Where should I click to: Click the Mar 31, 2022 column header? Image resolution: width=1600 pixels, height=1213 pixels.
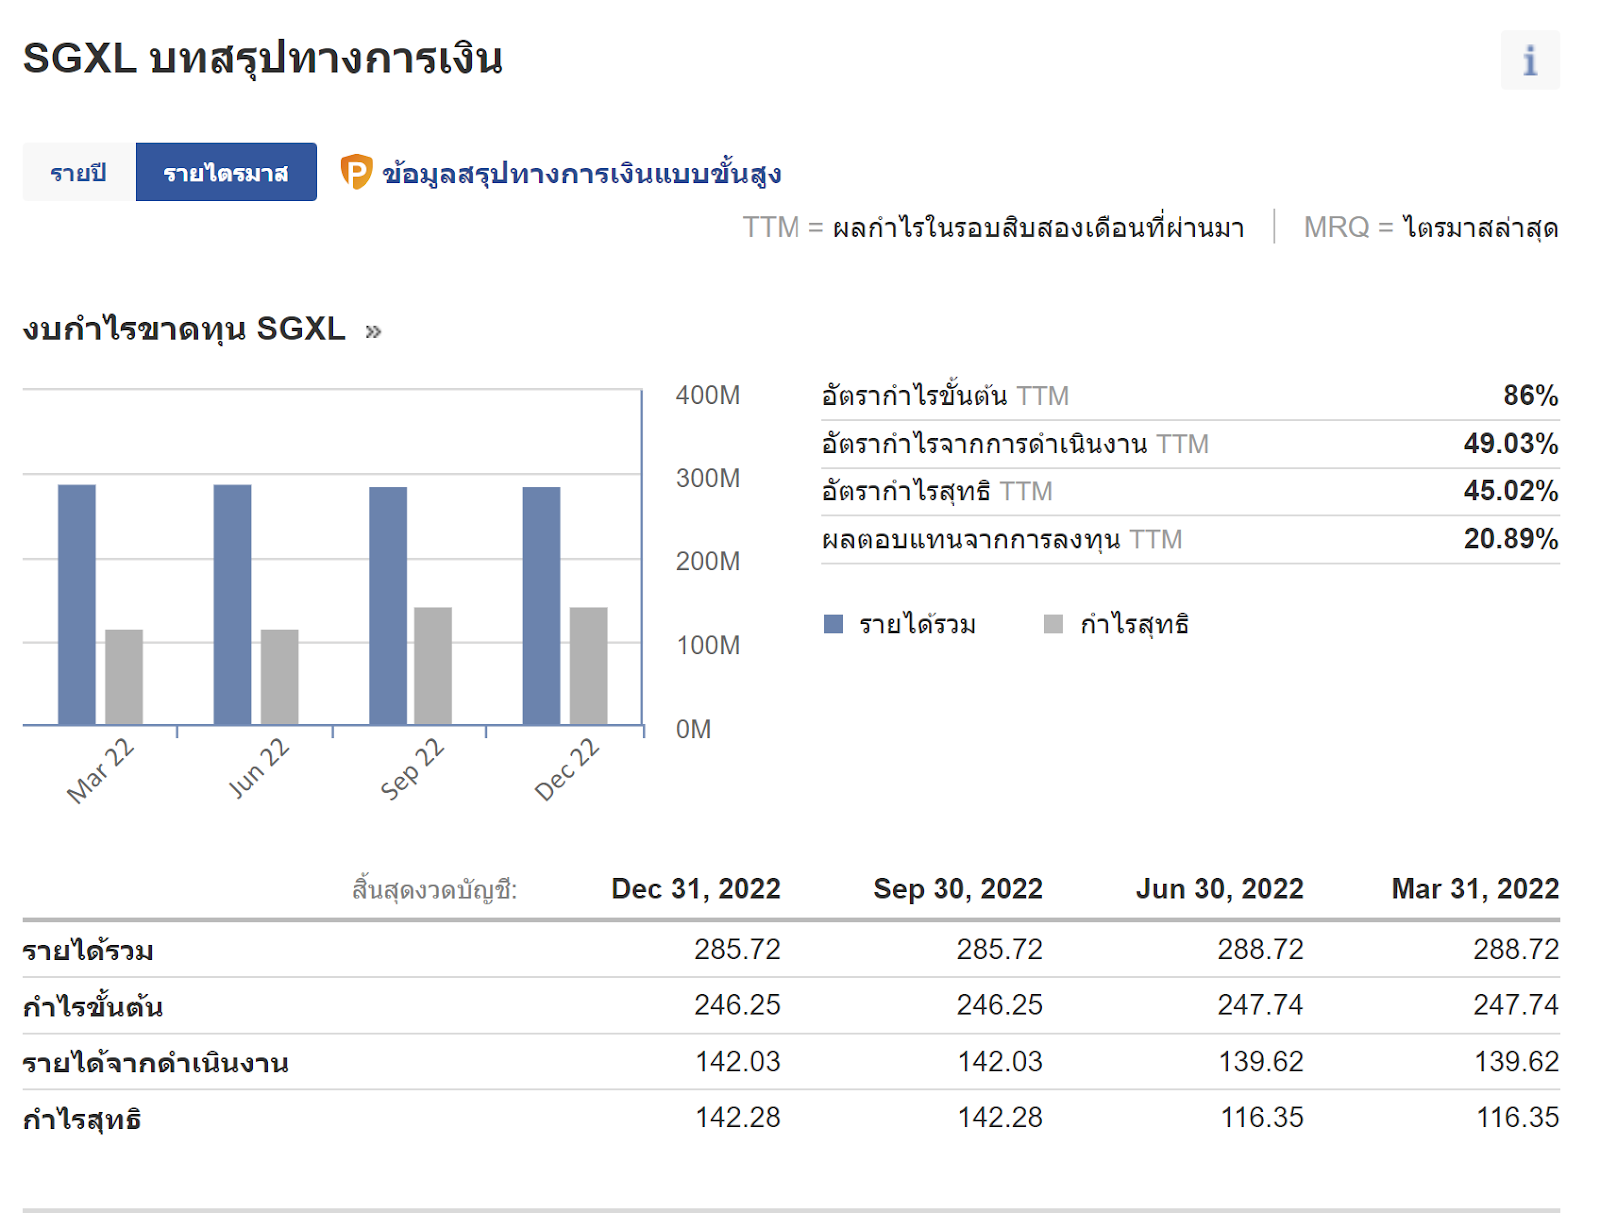pos(1474,889)
